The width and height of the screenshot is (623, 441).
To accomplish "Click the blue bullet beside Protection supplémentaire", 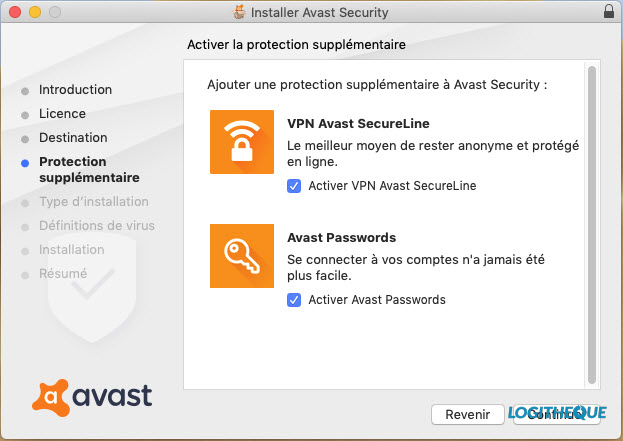I will pos(25,163).
